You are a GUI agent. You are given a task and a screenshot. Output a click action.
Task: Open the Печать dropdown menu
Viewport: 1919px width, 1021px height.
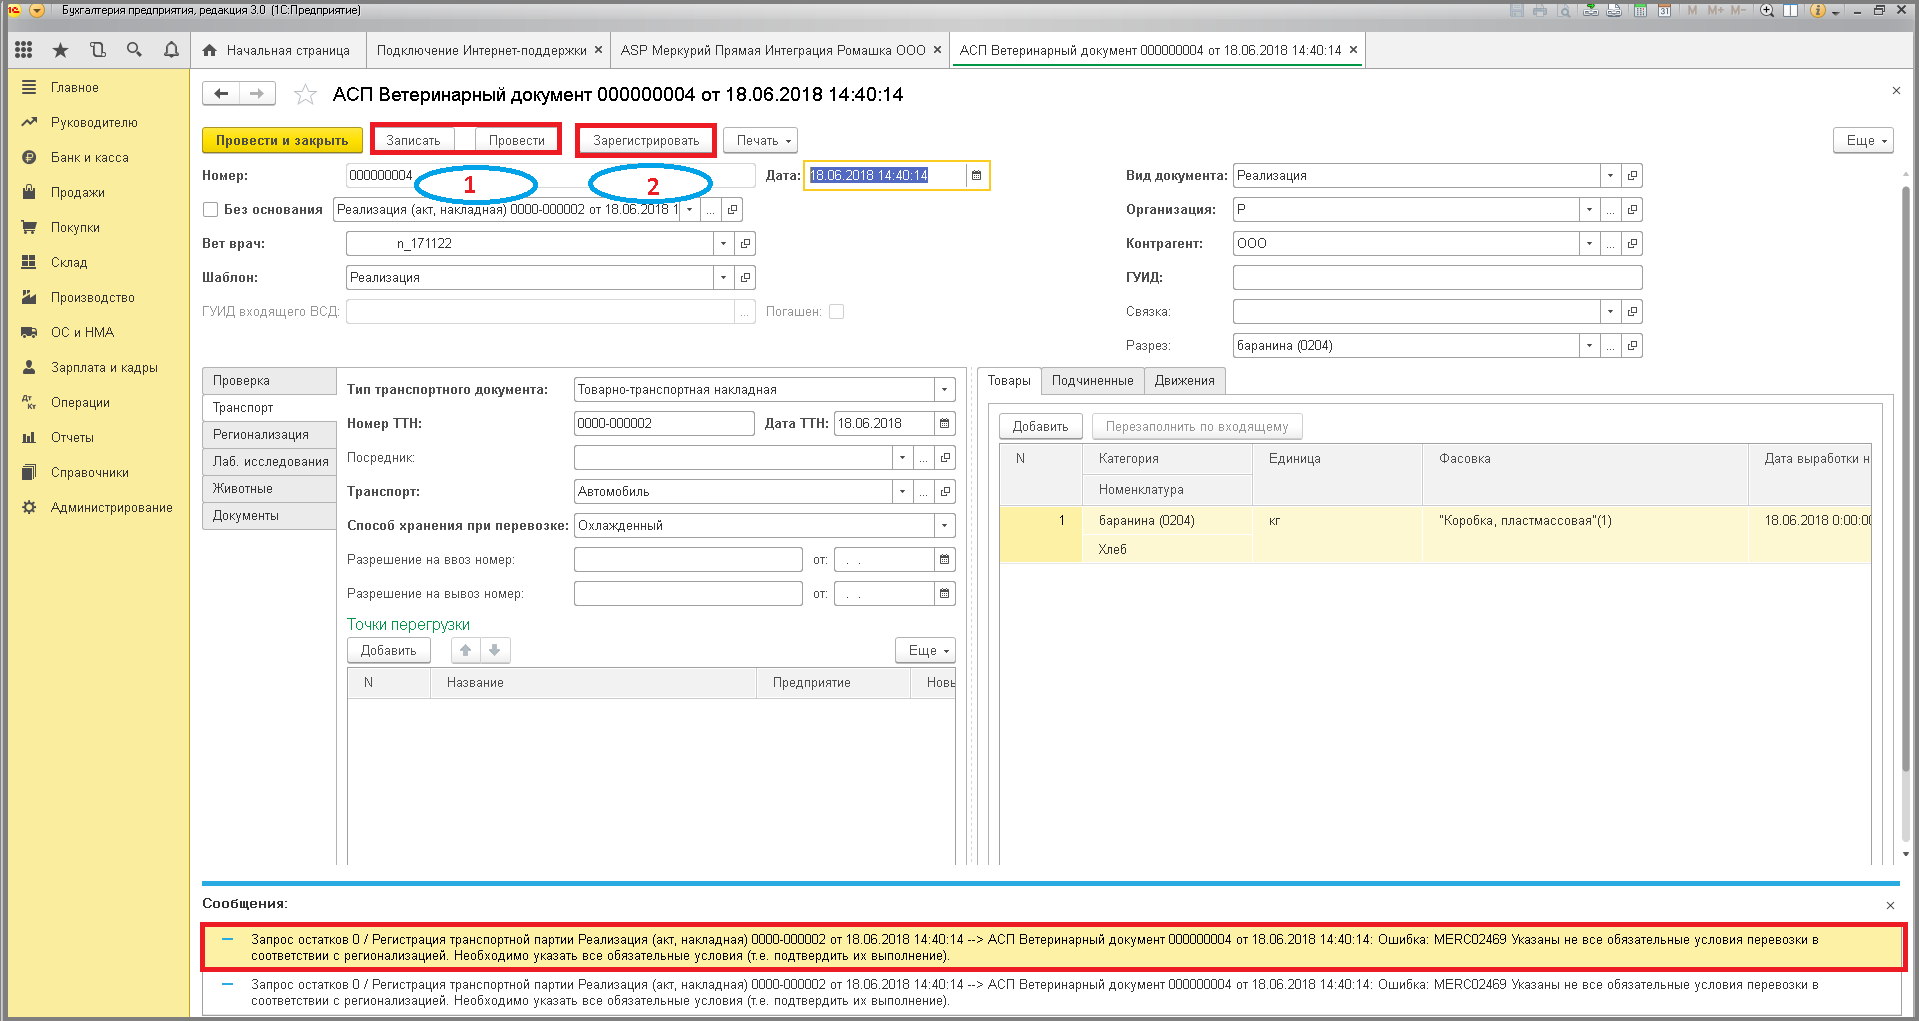[x=760, y=141]
